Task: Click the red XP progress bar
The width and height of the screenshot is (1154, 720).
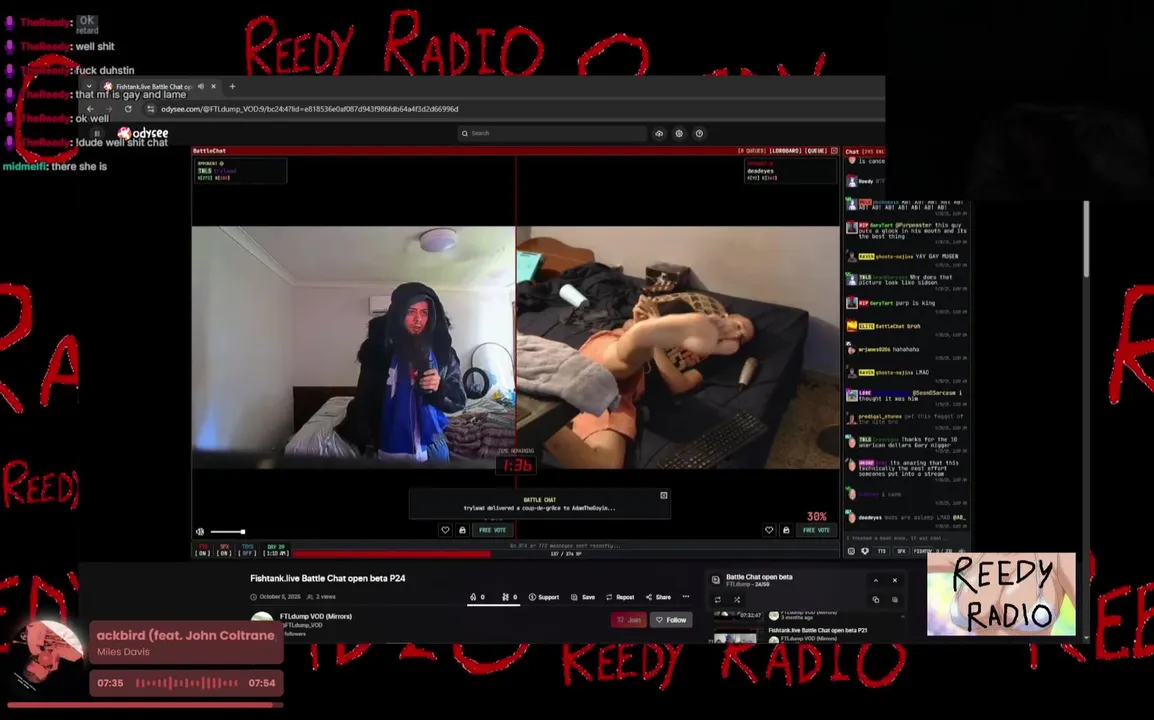Action: pyautogui.click(x=392, y=554)
